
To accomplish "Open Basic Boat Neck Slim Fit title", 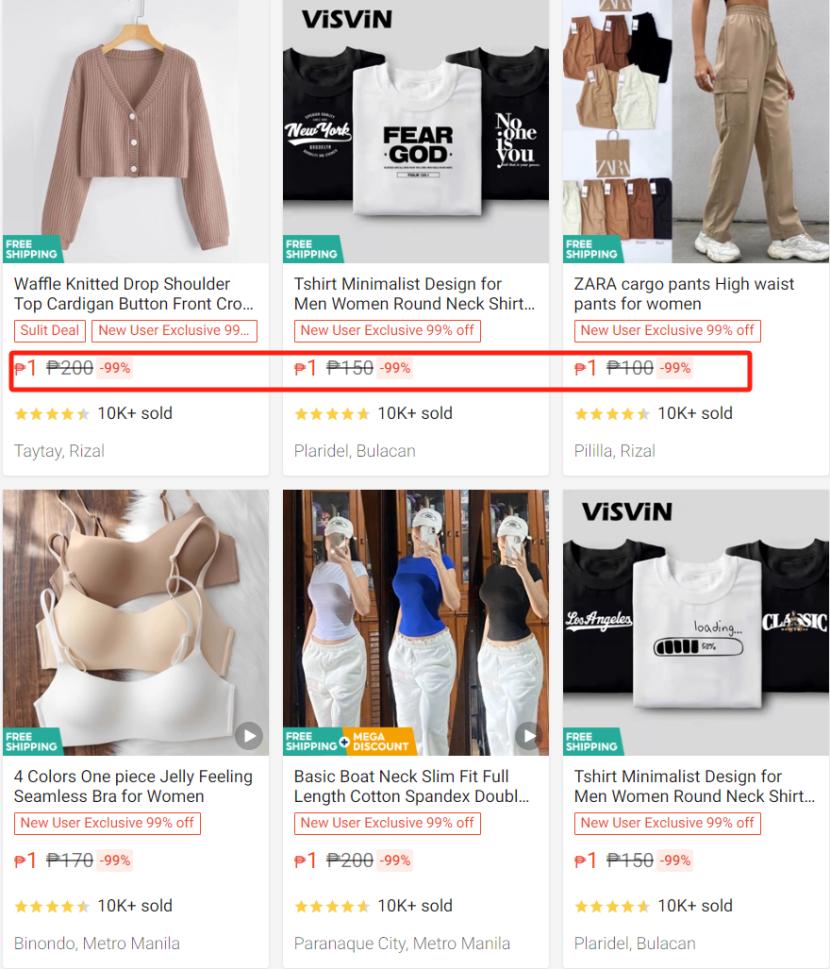I will (412, 786).
